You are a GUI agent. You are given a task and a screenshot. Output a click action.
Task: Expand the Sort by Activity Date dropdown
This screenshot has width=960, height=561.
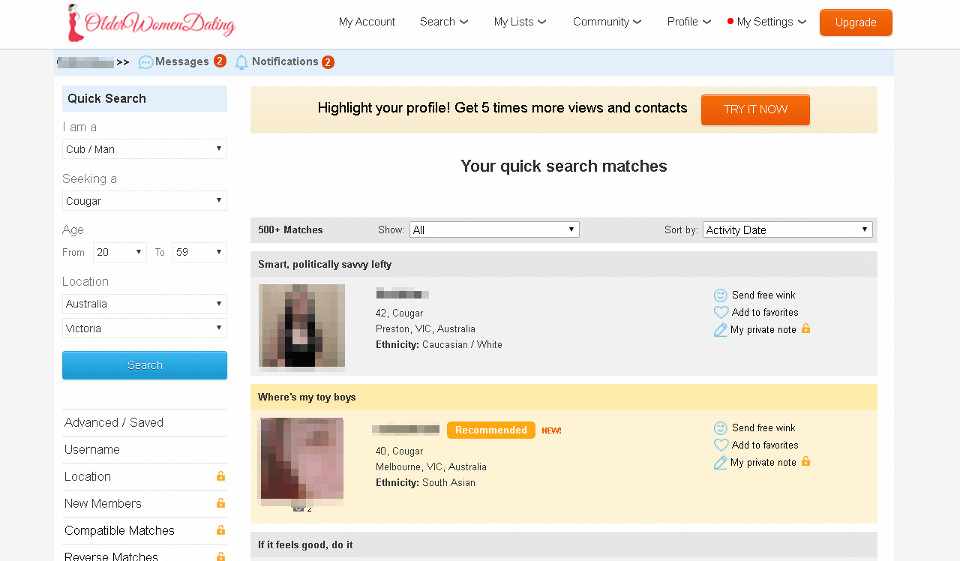coord(787,230)
